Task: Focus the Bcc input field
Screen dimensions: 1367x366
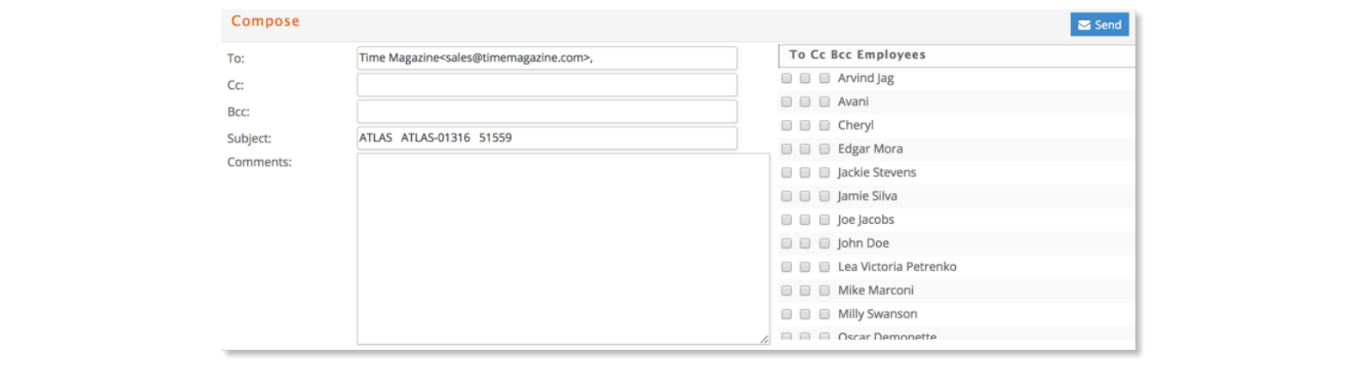Action: (x=547, y=112)
